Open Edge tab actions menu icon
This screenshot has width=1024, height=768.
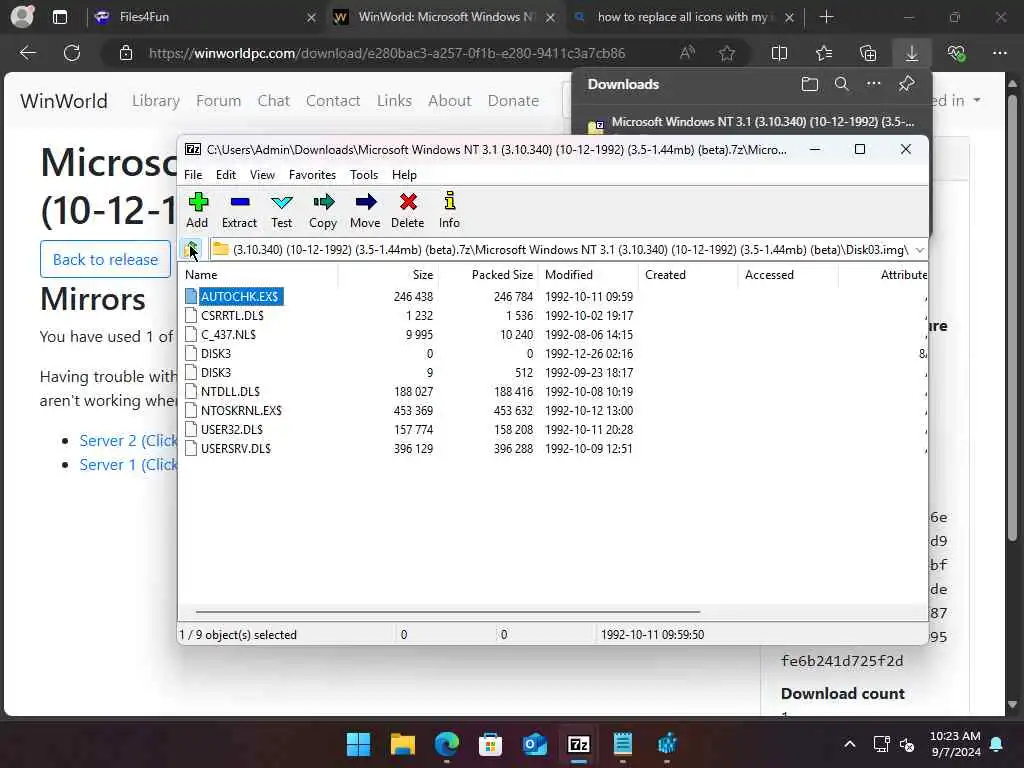pyautogui.click(x=59, y=17)
